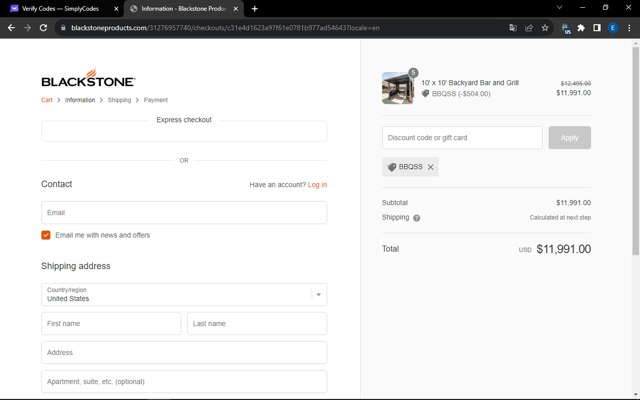Open a new browser tab
The width and height of the screenshot is (640, 400).
pyautogui.click(x=255, y=9)
